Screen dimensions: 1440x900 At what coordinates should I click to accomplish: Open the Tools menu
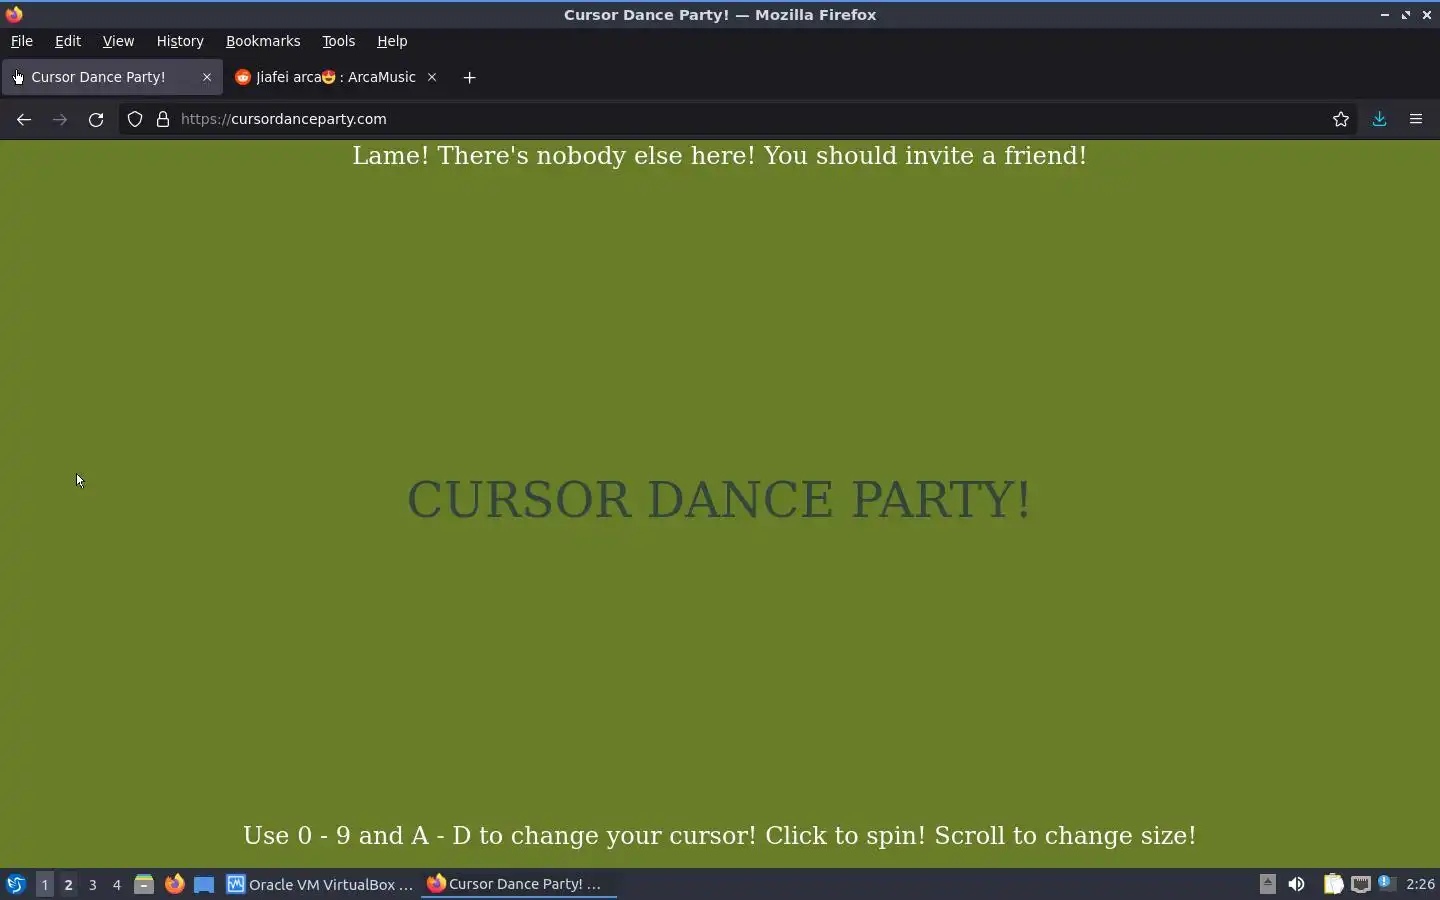coord(339,41)
